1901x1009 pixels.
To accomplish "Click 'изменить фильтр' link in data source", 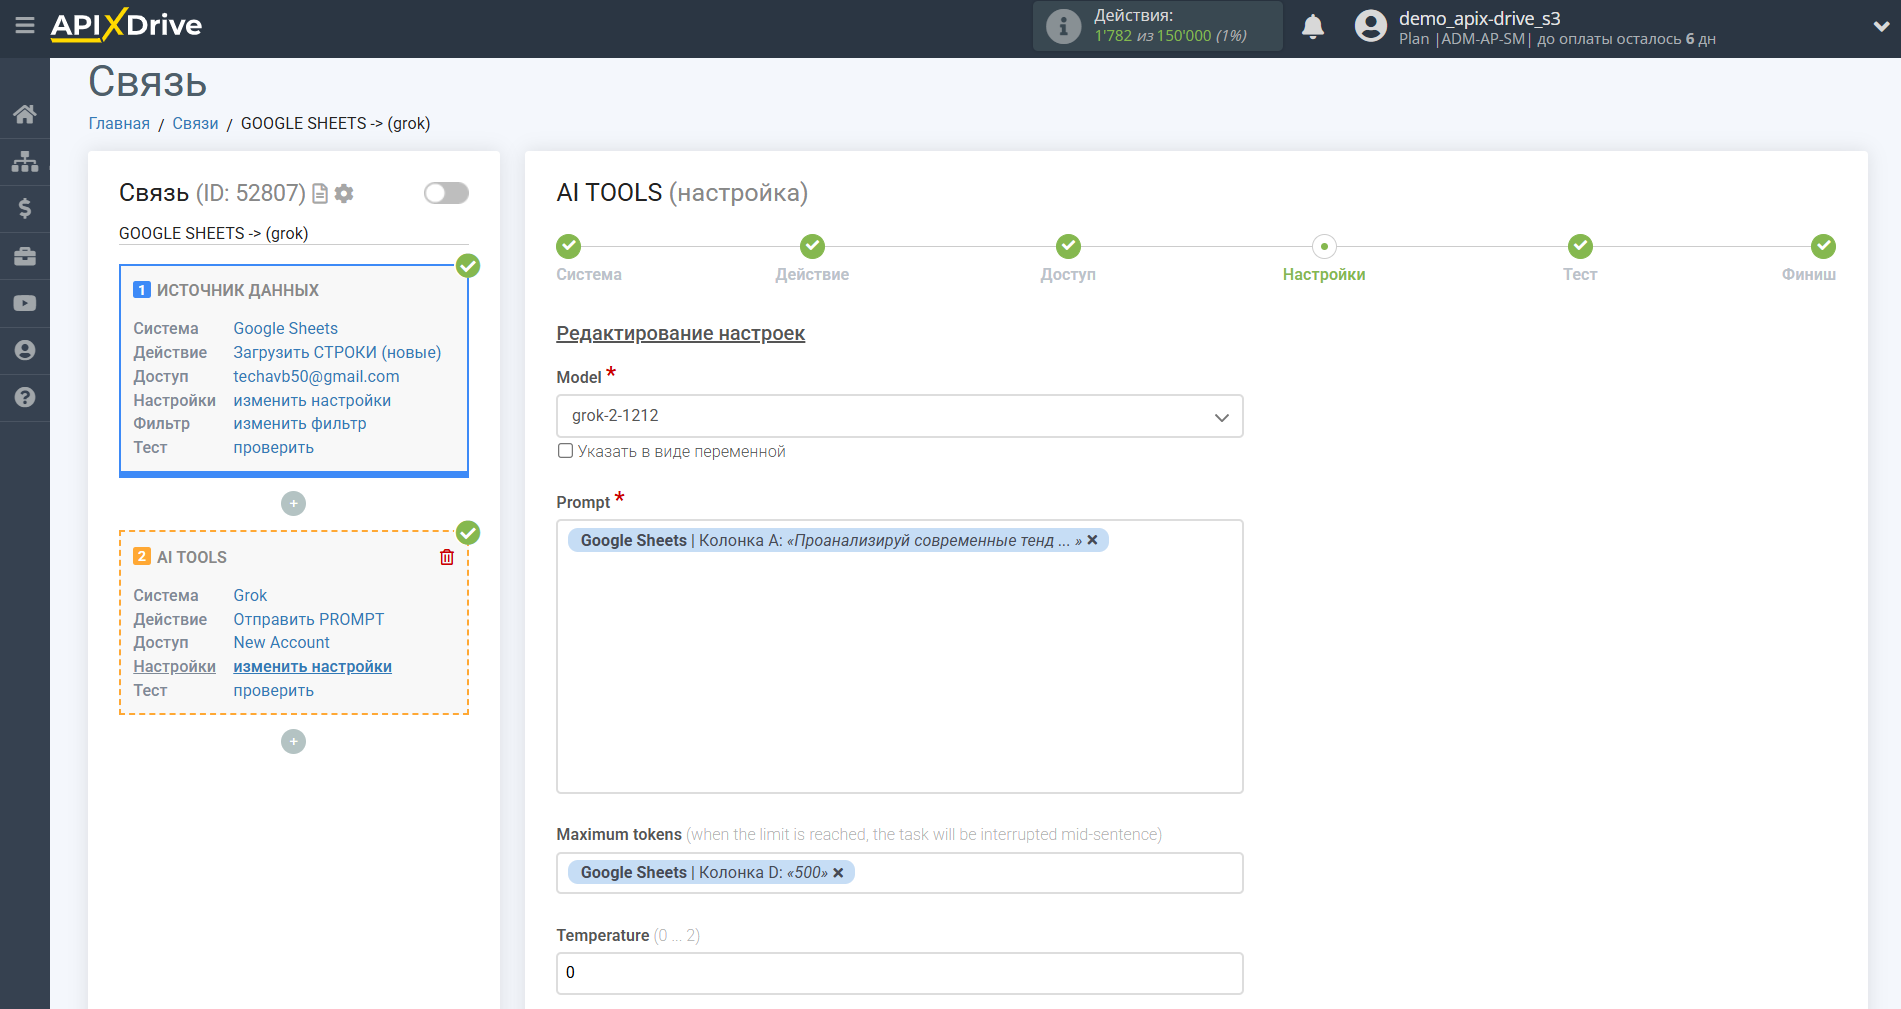I will point(300,423).
